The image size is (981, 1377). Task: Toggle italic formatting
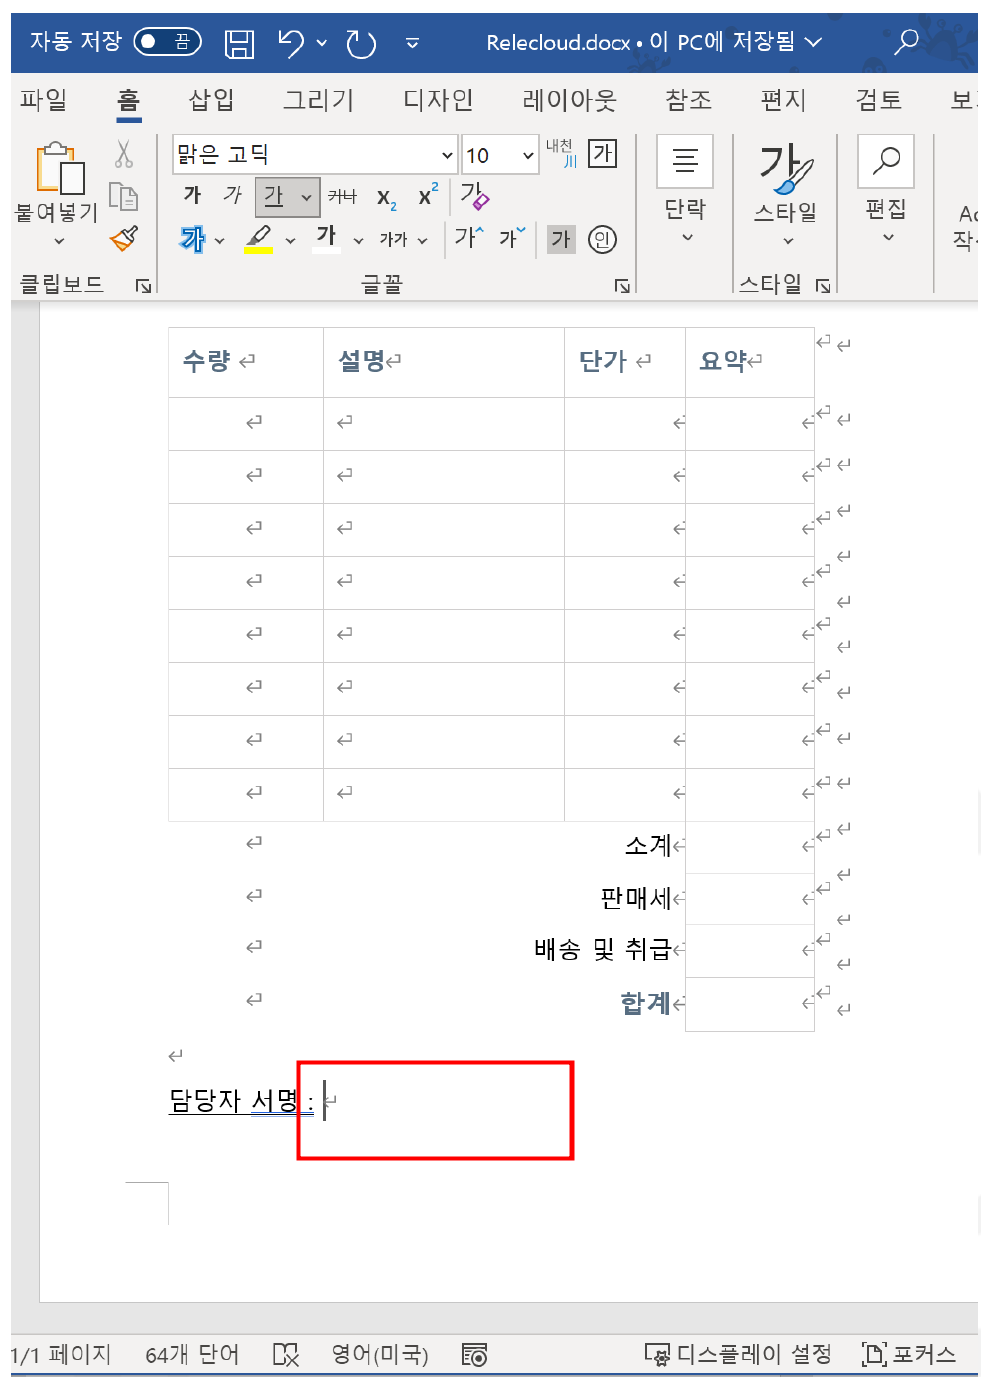[x=232, y=196]
